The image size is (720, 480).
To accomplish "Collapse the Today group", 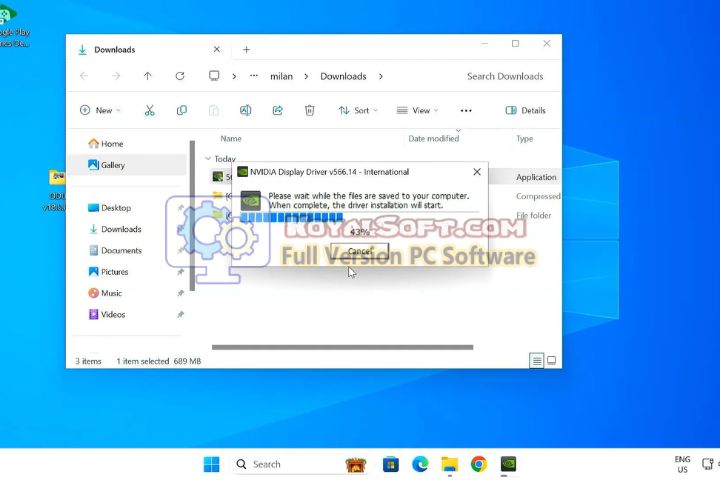I will pos(208,158).
